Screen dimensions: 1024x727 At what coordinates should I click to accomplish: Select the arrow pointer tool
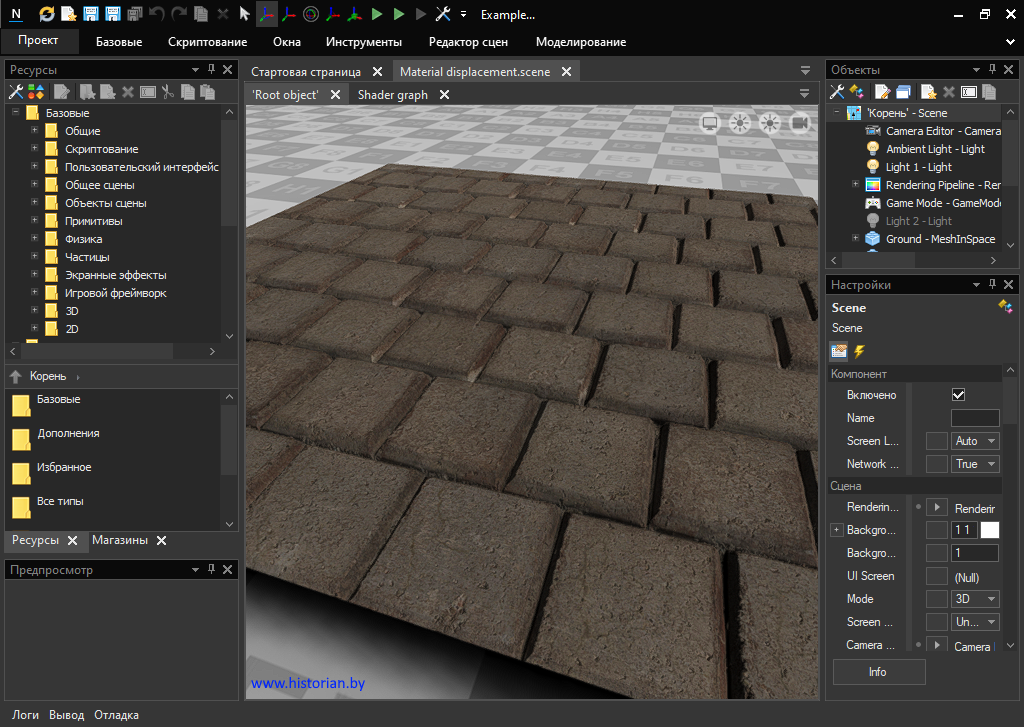tap(245, 14)
